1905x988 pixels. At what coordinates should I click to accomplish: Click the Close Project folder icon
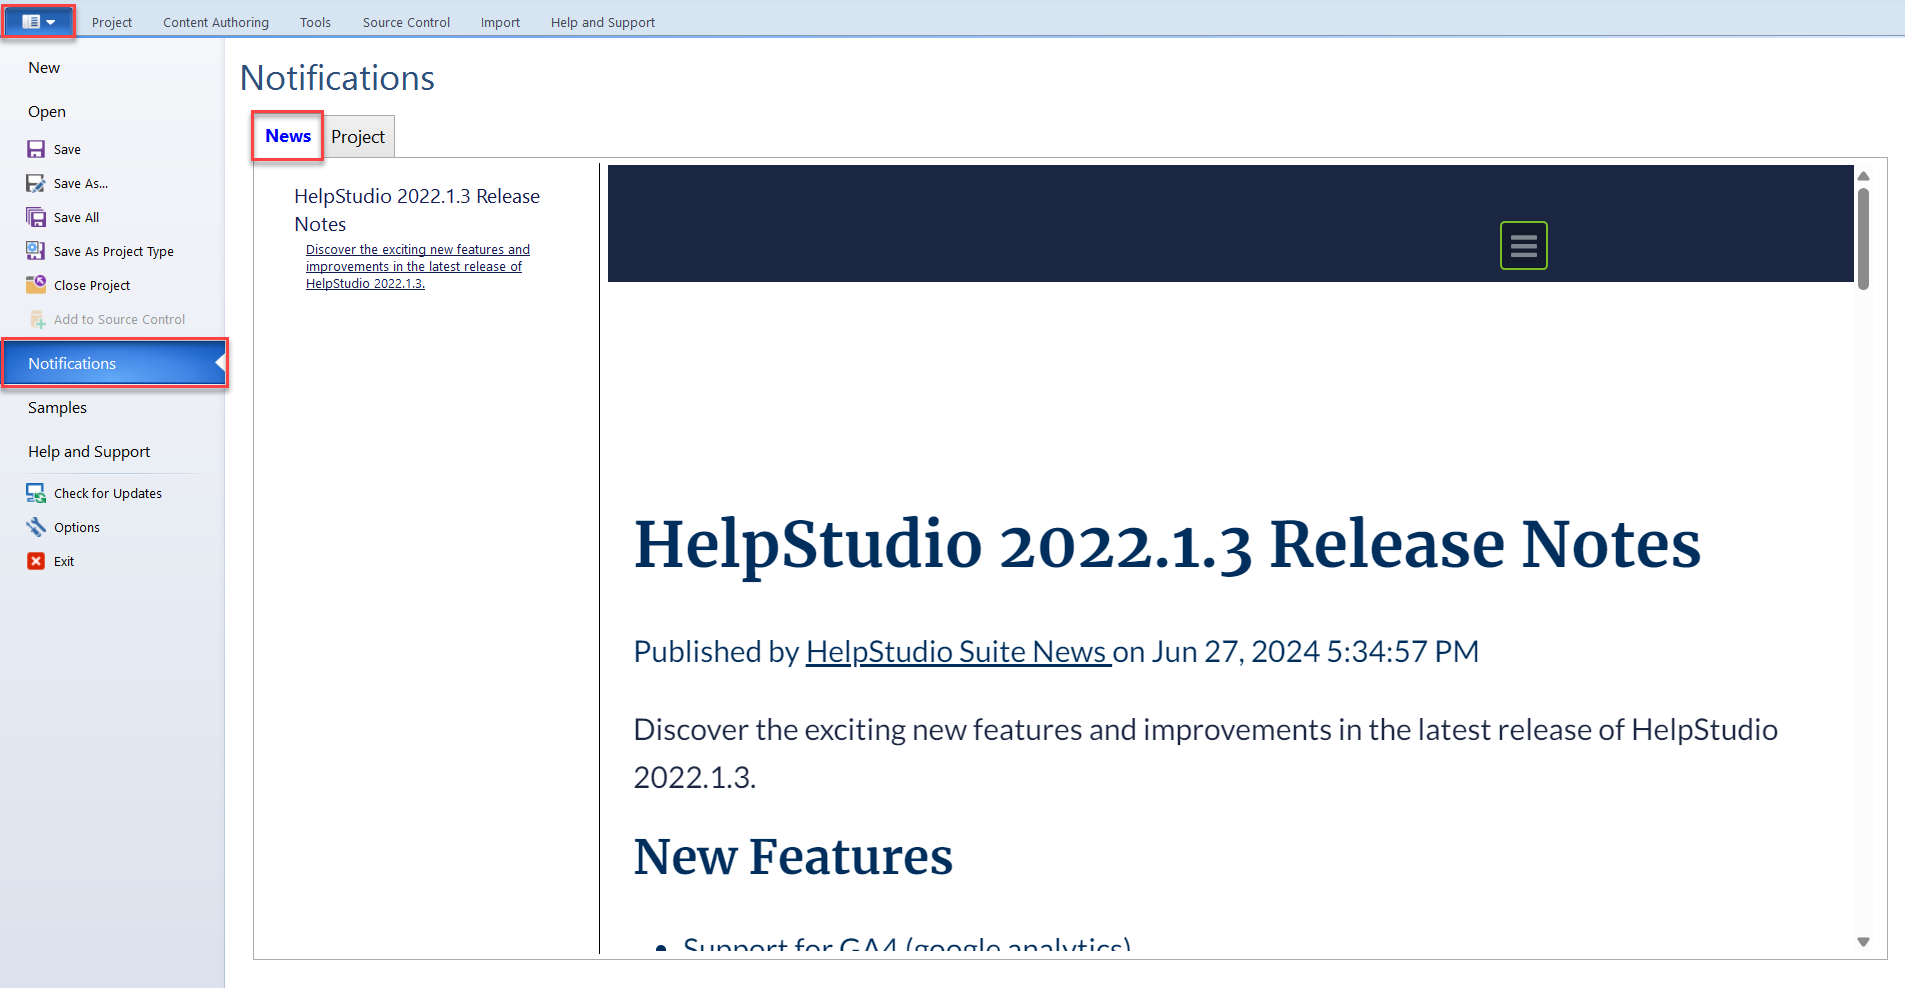pos(36,285)
